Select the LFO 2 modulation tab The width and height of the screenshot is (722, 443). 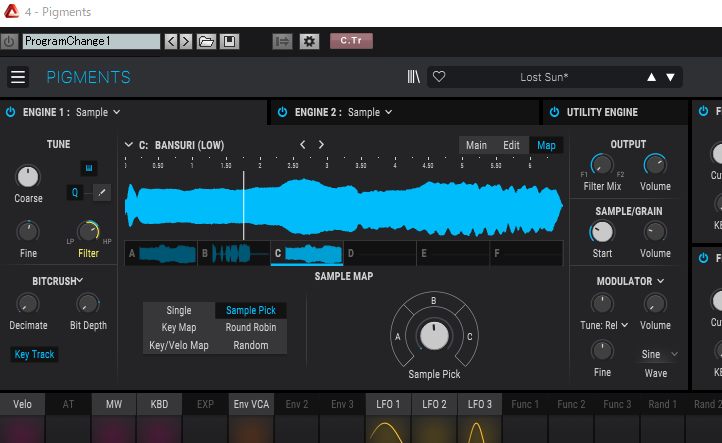pyautogui.click(x=434, y=404)
